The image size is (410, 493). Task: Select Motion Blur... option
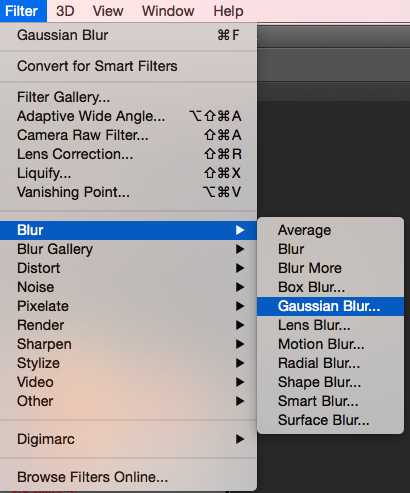330,344
